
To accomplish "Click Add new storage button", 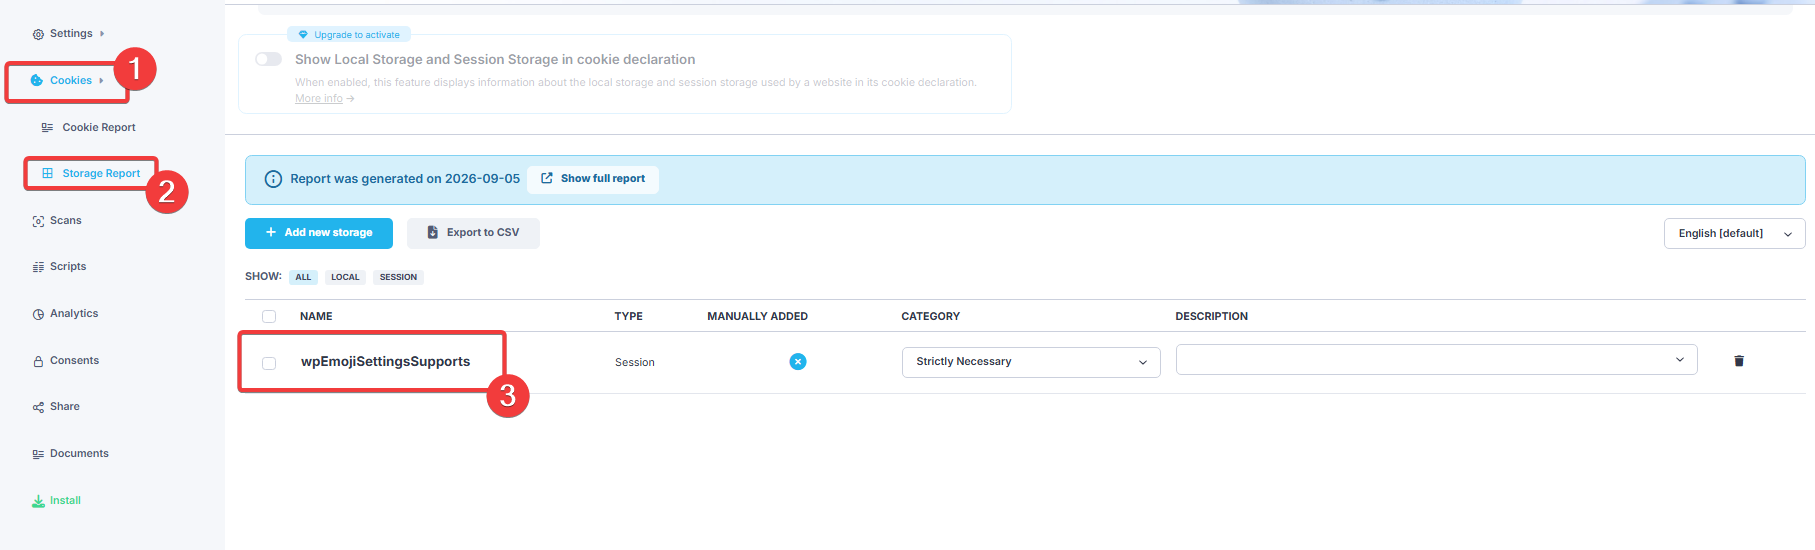I will 319,233.
